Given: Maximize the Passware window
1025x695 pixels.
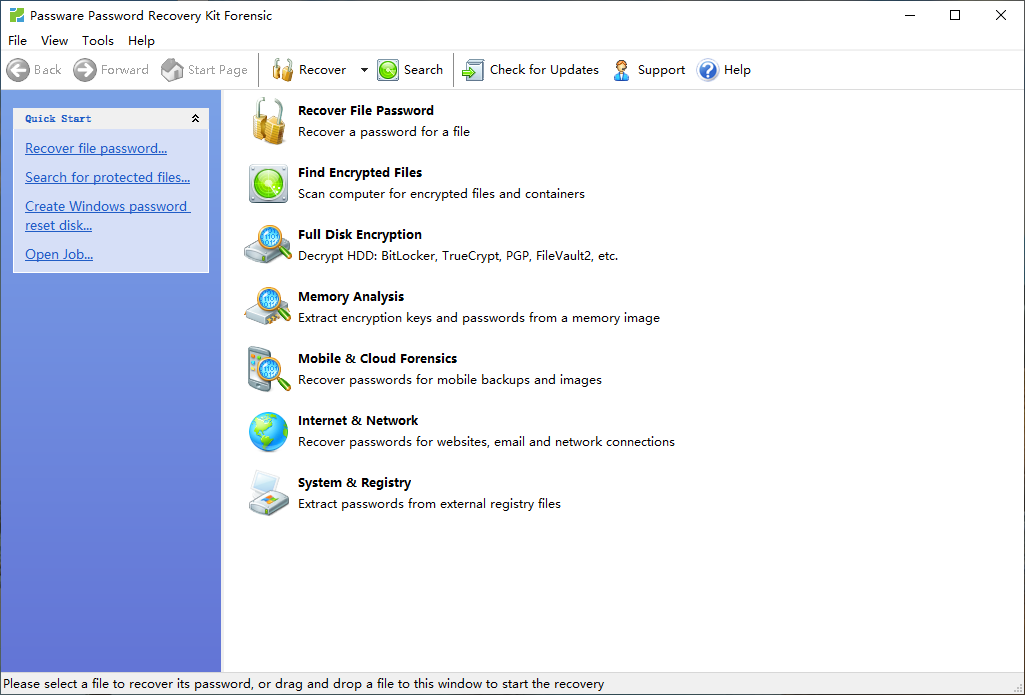Looking at the screenshot, I should [955, 15].
